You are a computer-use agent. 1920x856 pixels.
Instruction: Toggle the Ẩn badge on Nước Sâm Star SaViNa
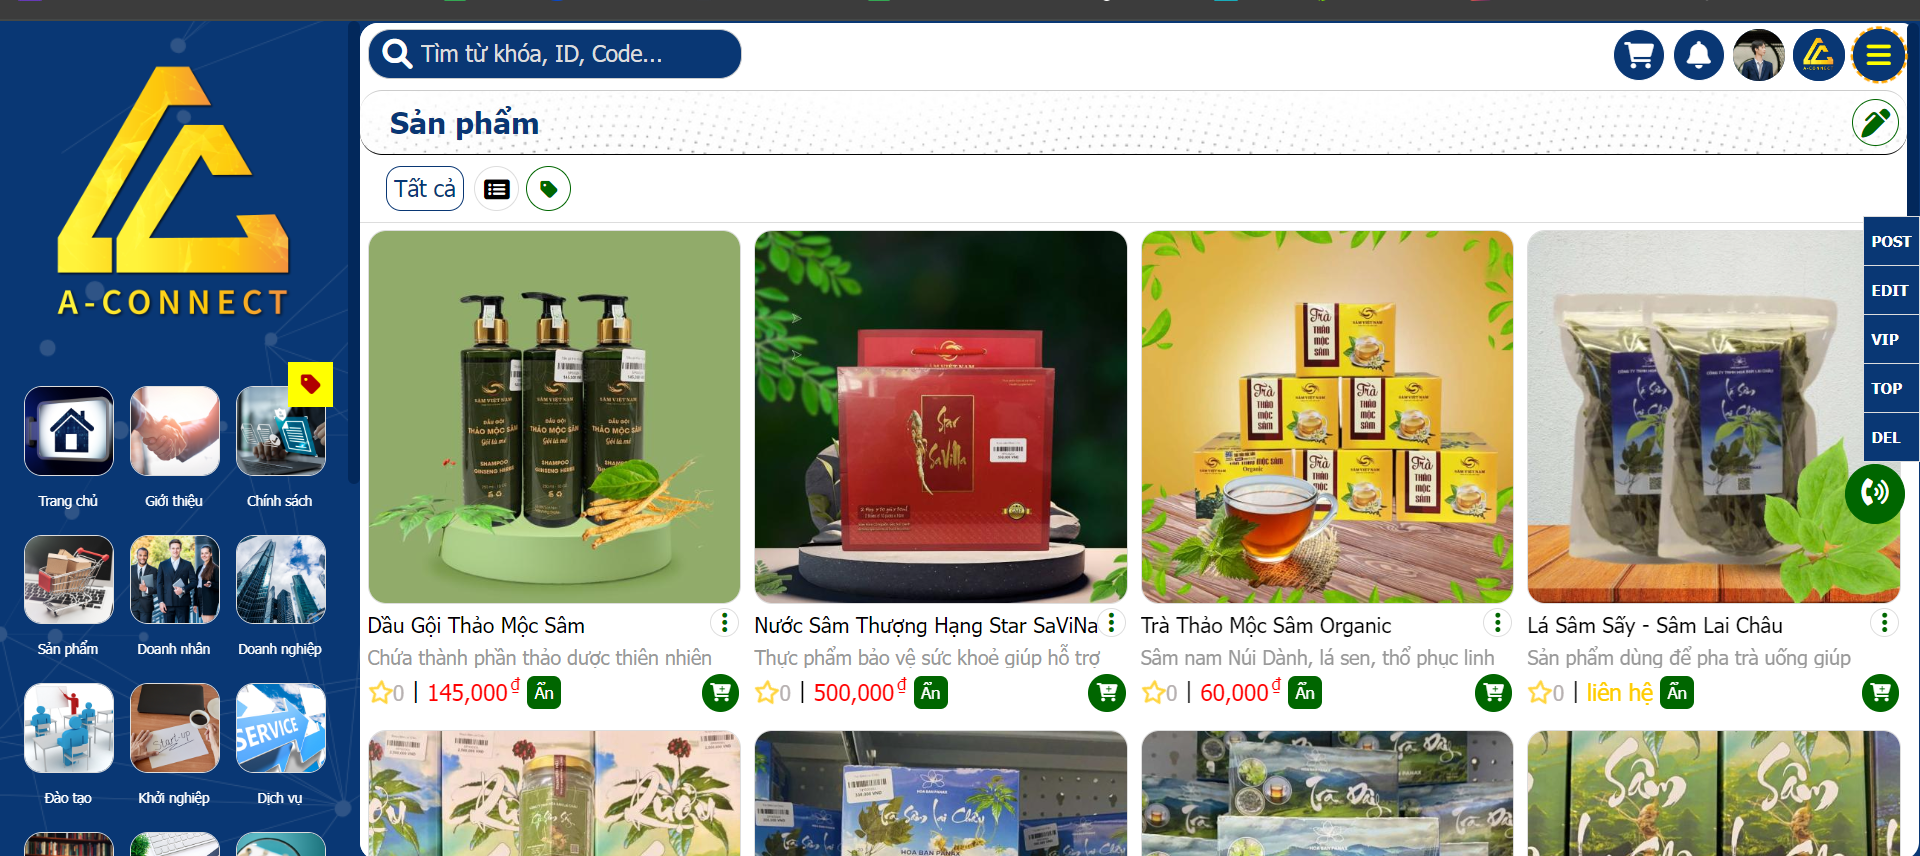[930, 692]
